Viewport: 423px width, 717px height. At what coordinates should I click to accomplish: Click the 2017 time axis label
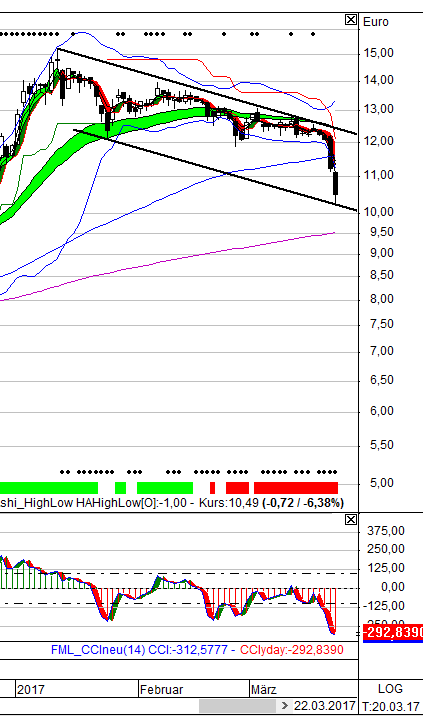31,689
